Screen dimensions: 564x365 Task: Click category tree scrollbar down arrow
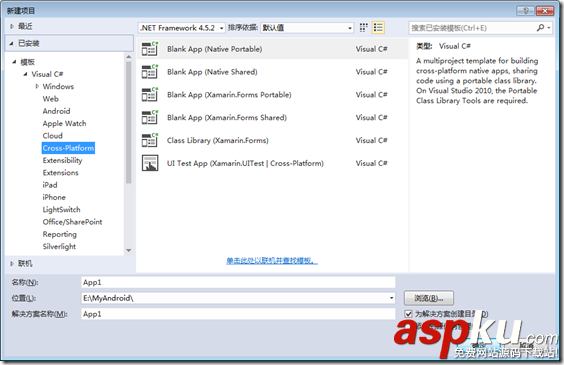129,251
